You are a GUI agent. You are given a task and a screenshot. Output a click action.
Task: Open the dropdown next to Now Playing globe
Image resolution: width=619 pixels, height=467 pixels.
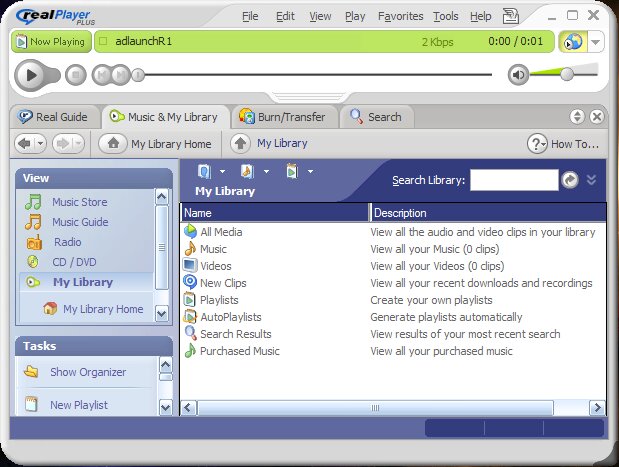(x=596, y=42)
